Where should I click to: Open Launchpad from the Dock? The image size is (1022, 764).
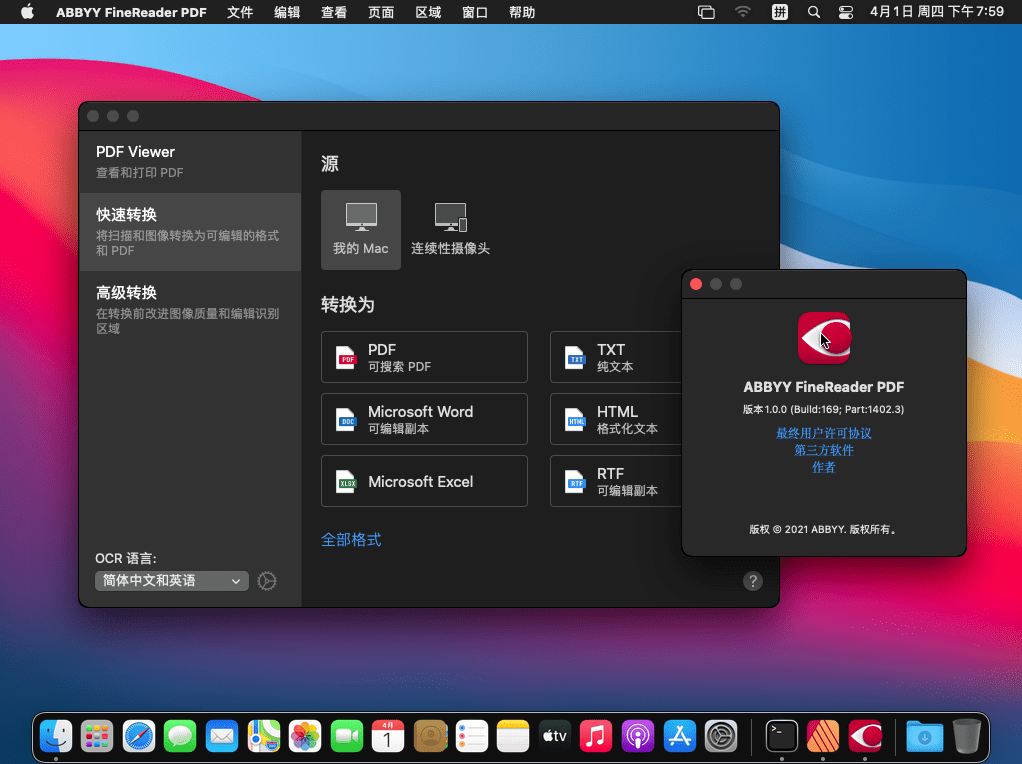97,737
